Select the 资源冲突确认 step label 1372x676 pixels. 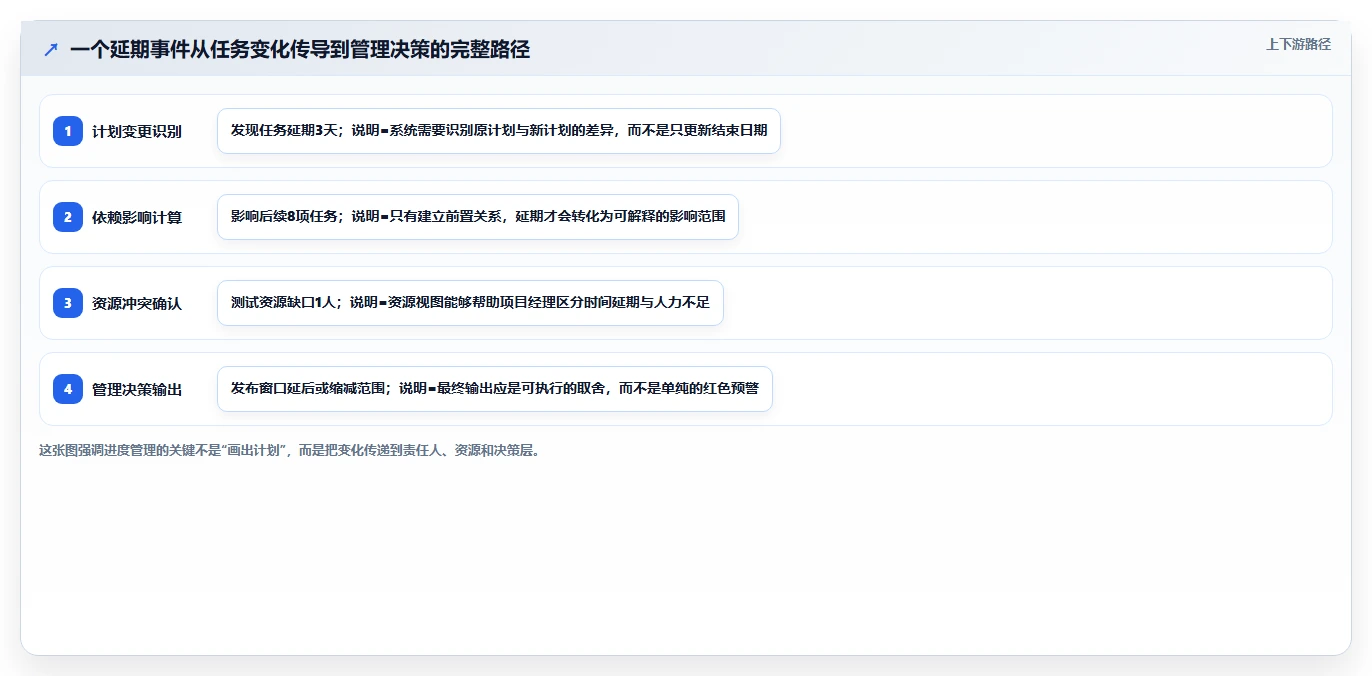point(137,303)
